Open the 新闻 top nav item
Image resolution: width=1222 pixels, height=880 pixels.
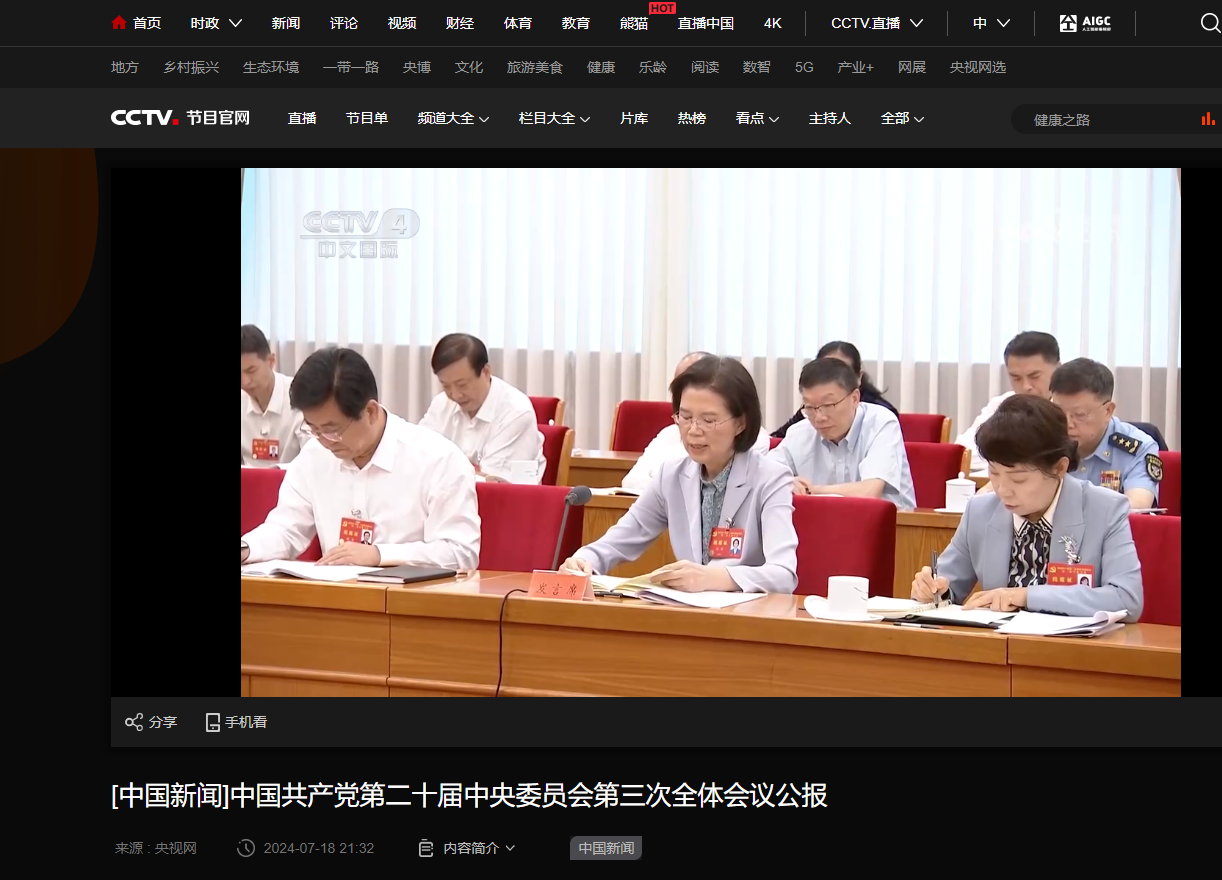286,23
